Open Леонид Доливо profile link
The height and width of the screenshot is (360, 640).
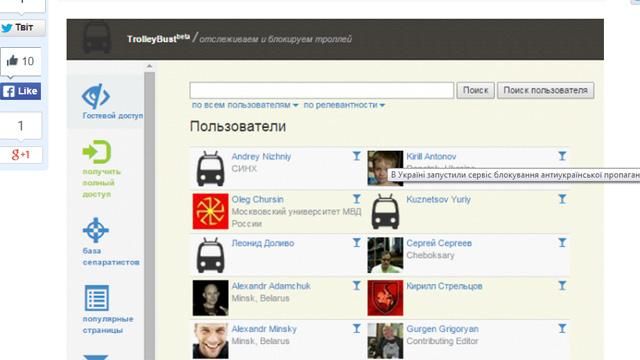[263, 243]
